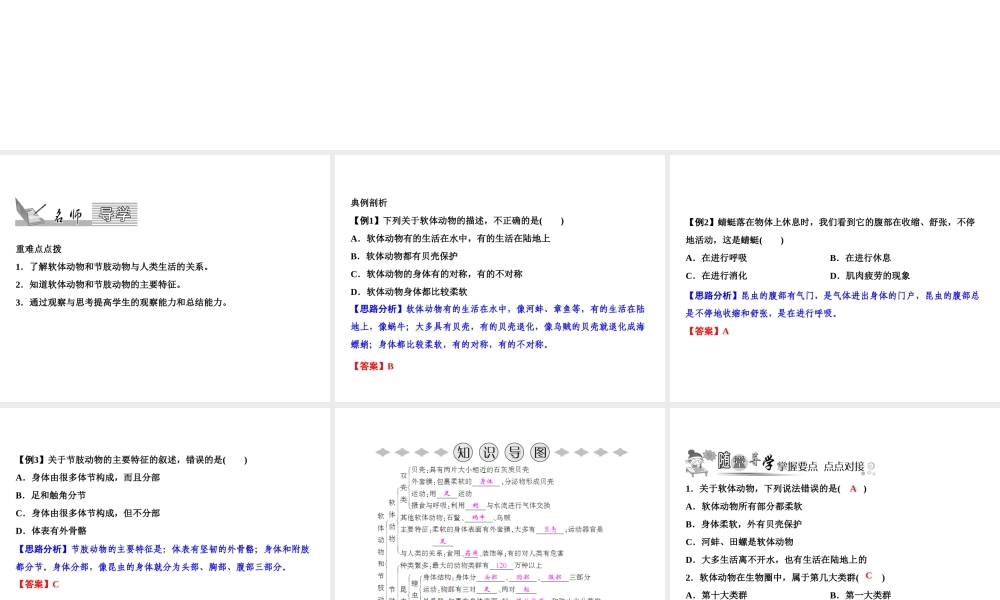Select option D 软体动物身体都比较柔软
Image resolution: width=1000 pixels, height=600 pixels.
[409, 292]
